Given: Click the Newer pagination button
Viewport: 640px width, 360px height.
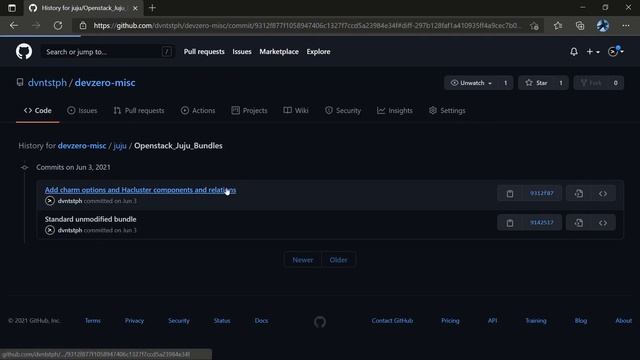Looking at the screenshot, I should pos(303,260).
